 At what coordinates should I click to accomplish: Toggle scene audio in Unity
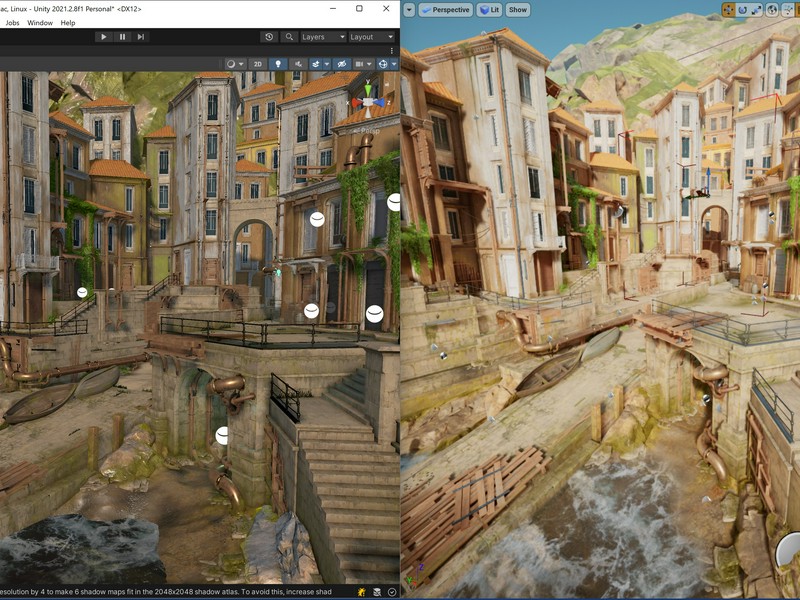(298, 64)
